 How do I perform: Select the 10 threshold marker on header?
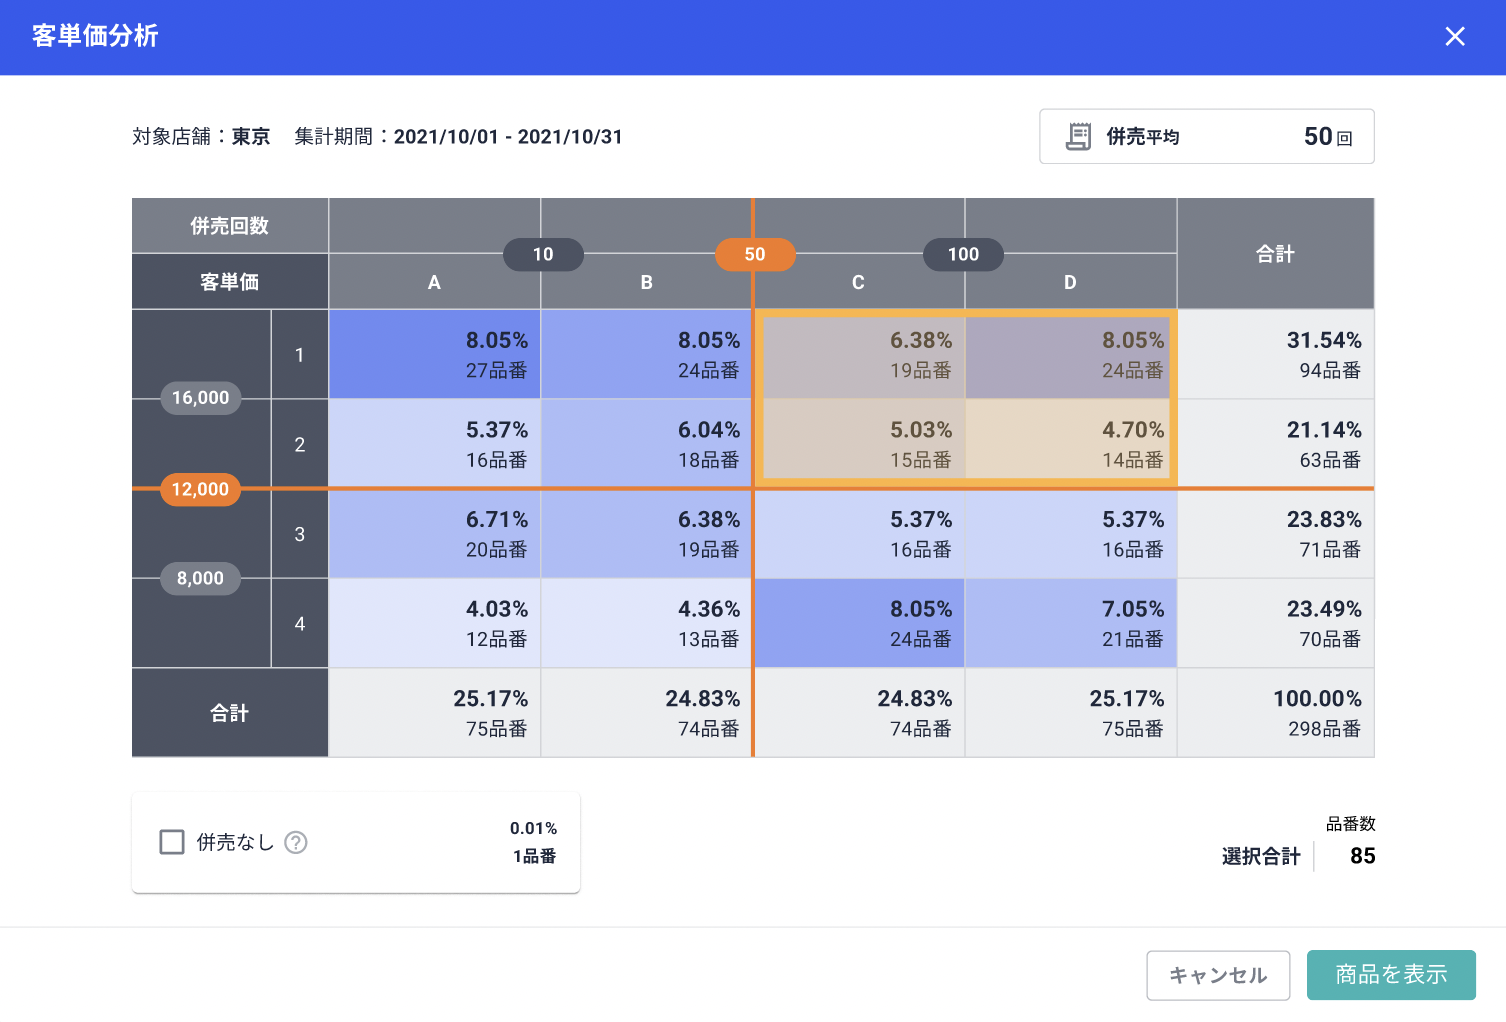pyautogui.click(x=543, y=254)
